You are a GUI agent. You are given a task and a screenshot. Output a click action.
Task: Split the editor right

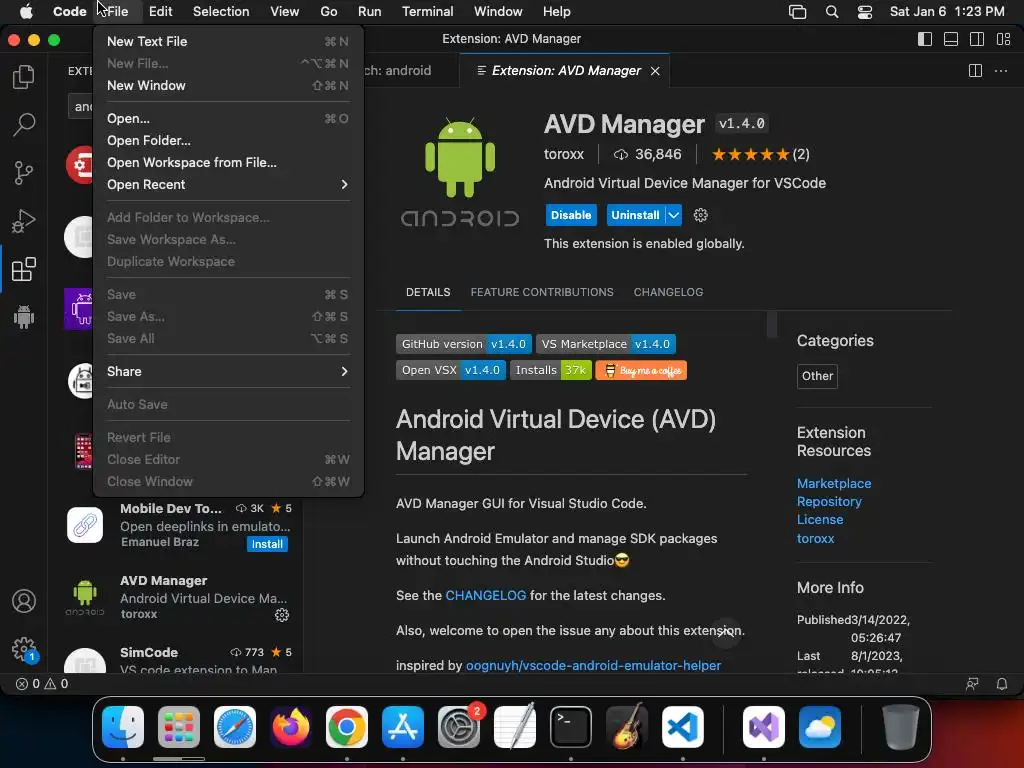[x=975, y=71]
